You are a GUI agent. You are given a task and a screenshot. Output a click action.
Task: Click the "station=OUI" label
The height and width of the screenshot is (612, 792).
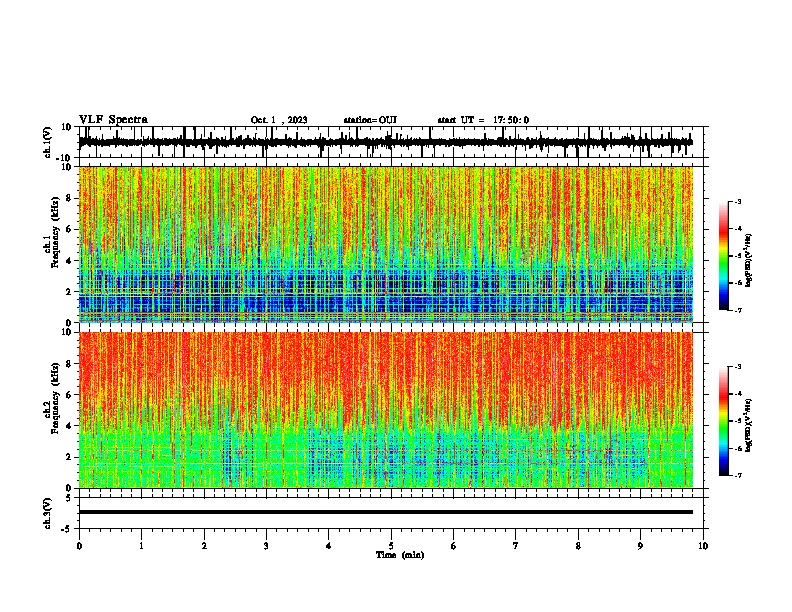tap(370, 120)
